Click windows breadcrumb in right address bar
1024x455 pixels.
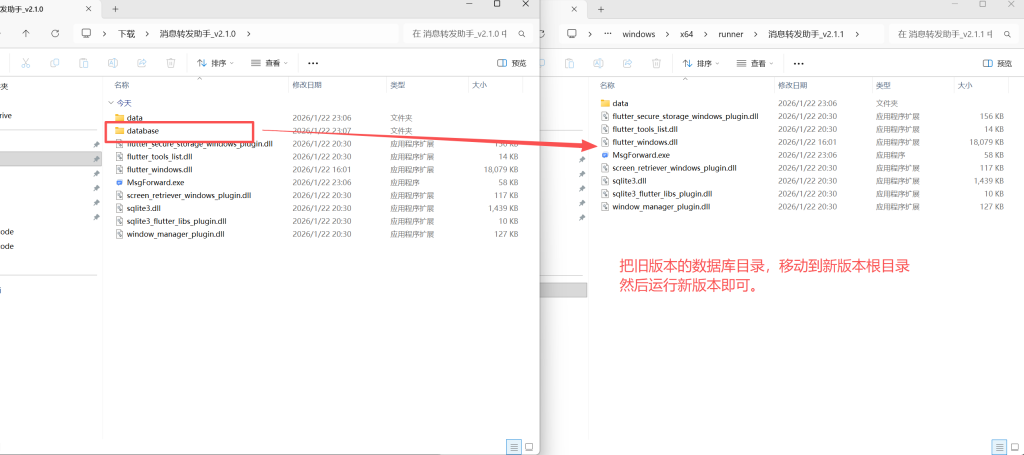(x=639, y=34)
